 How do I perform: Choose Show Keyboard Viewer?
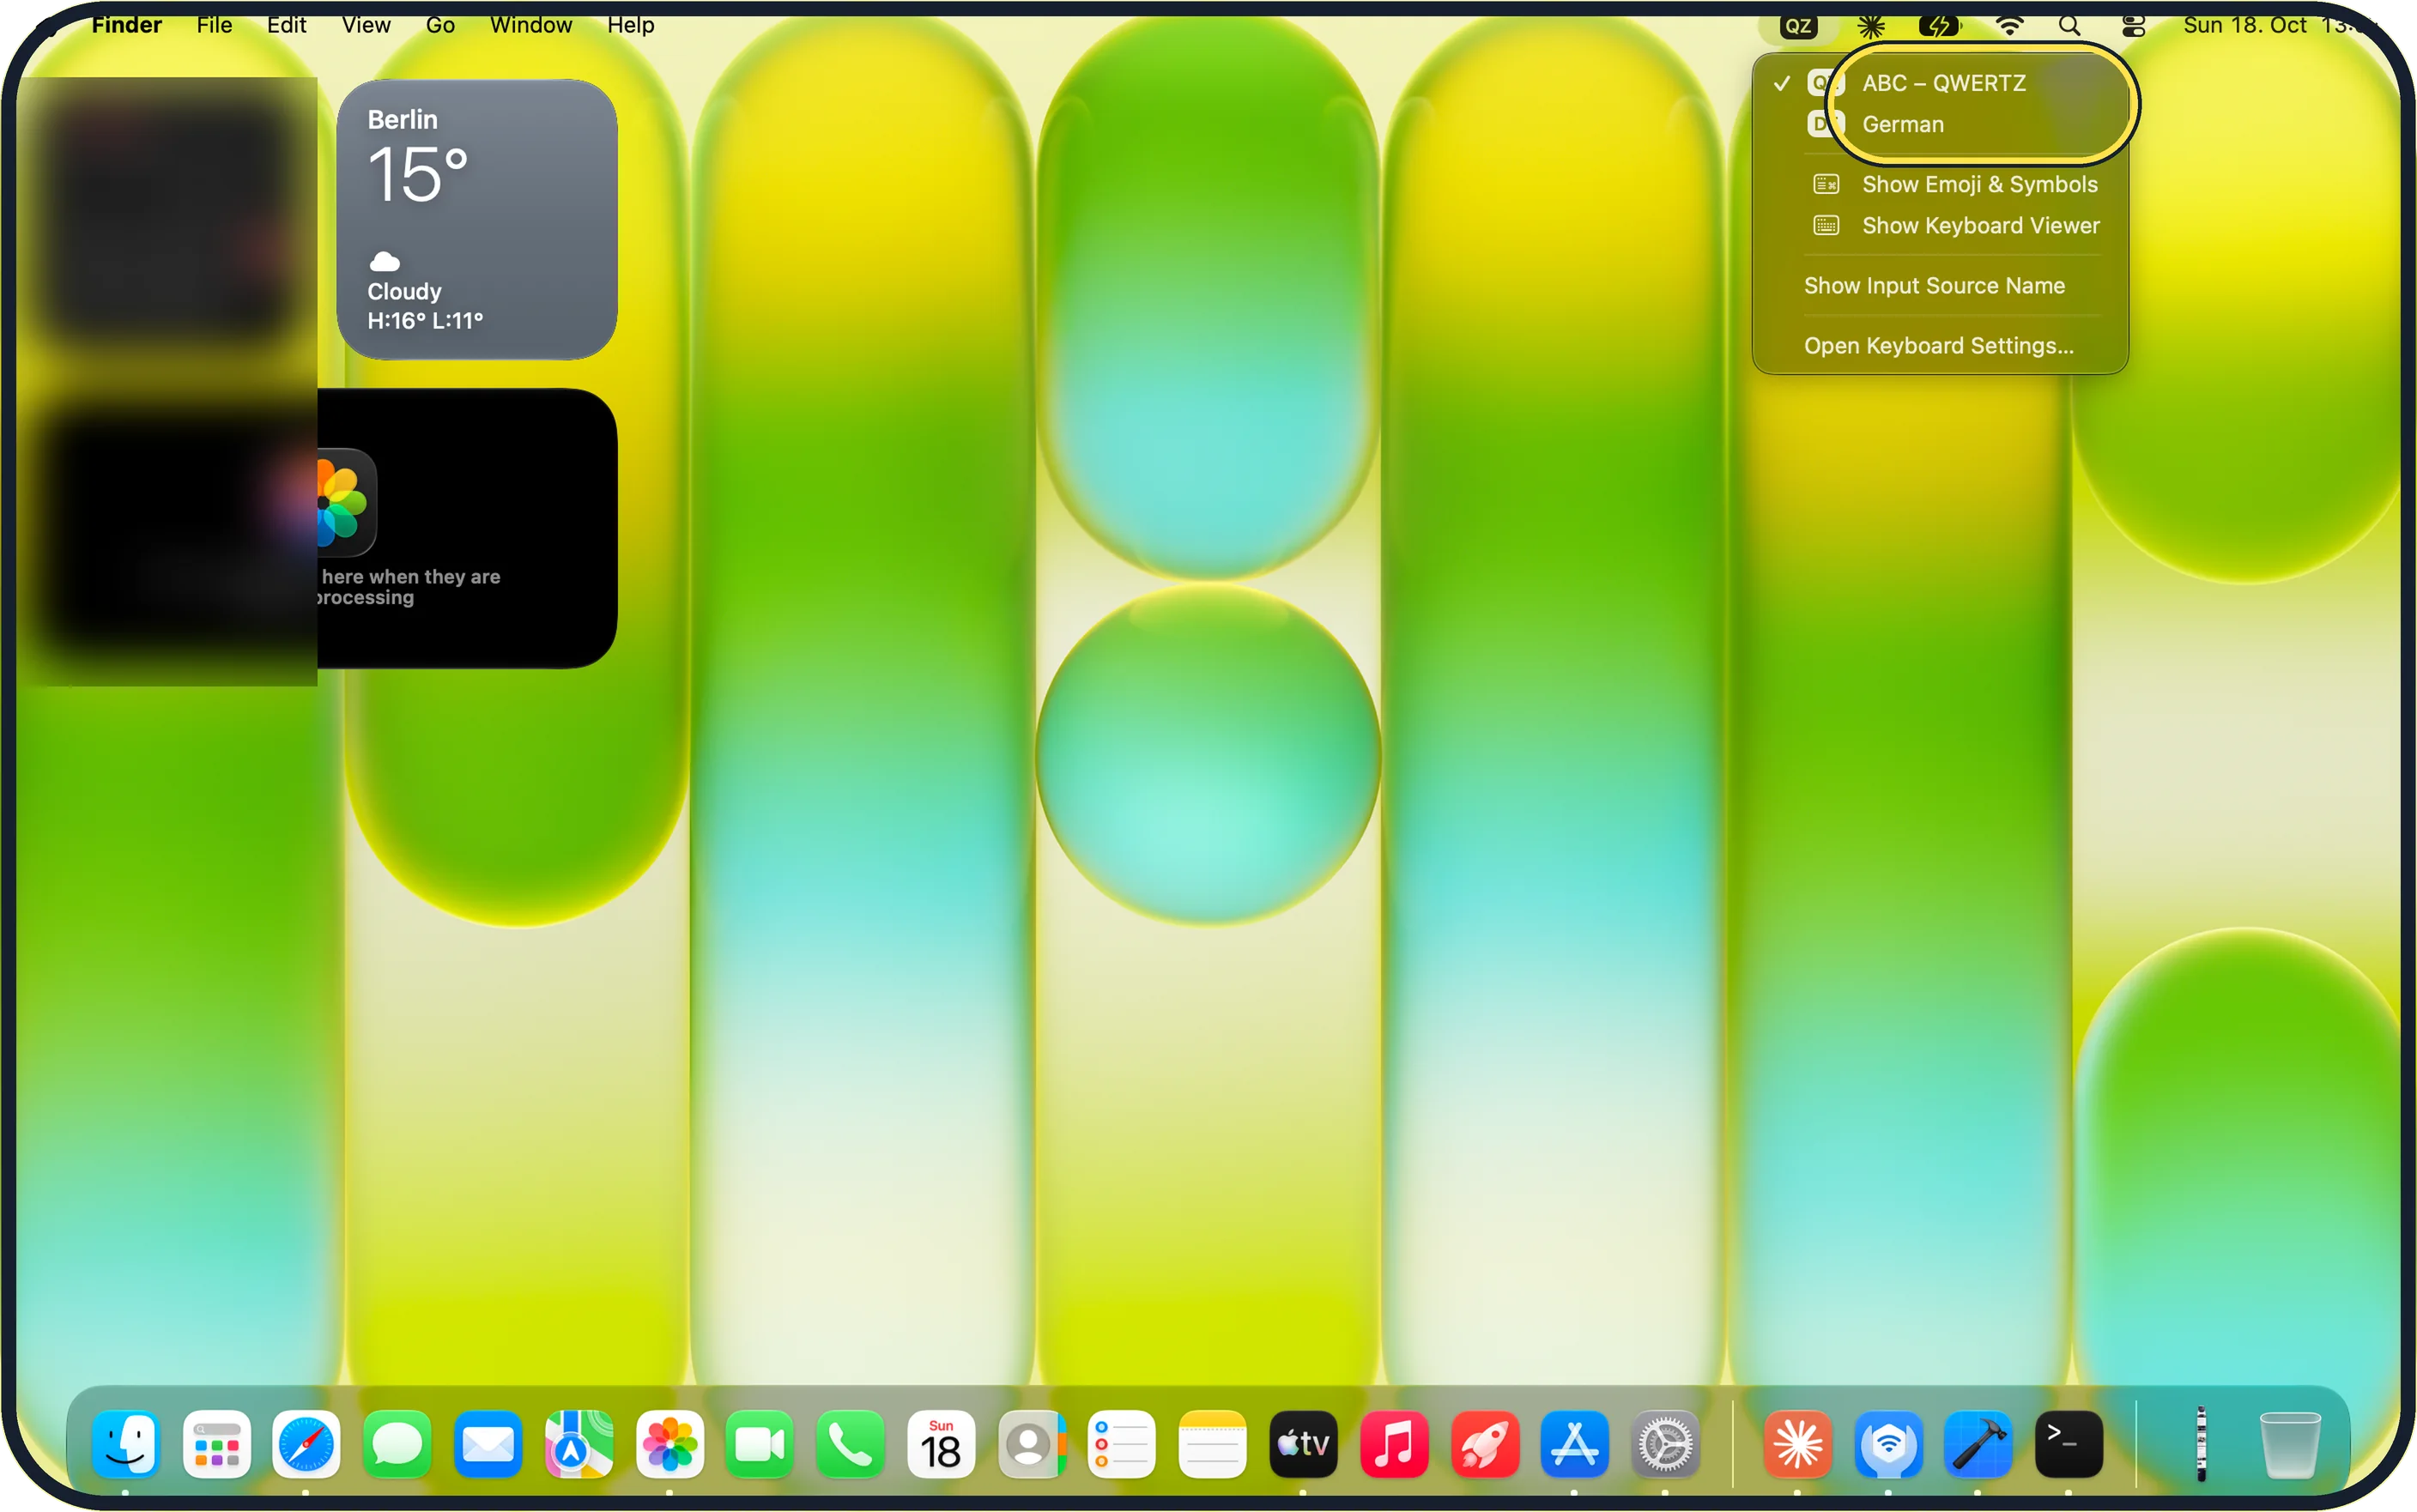tap(1941, 225)
